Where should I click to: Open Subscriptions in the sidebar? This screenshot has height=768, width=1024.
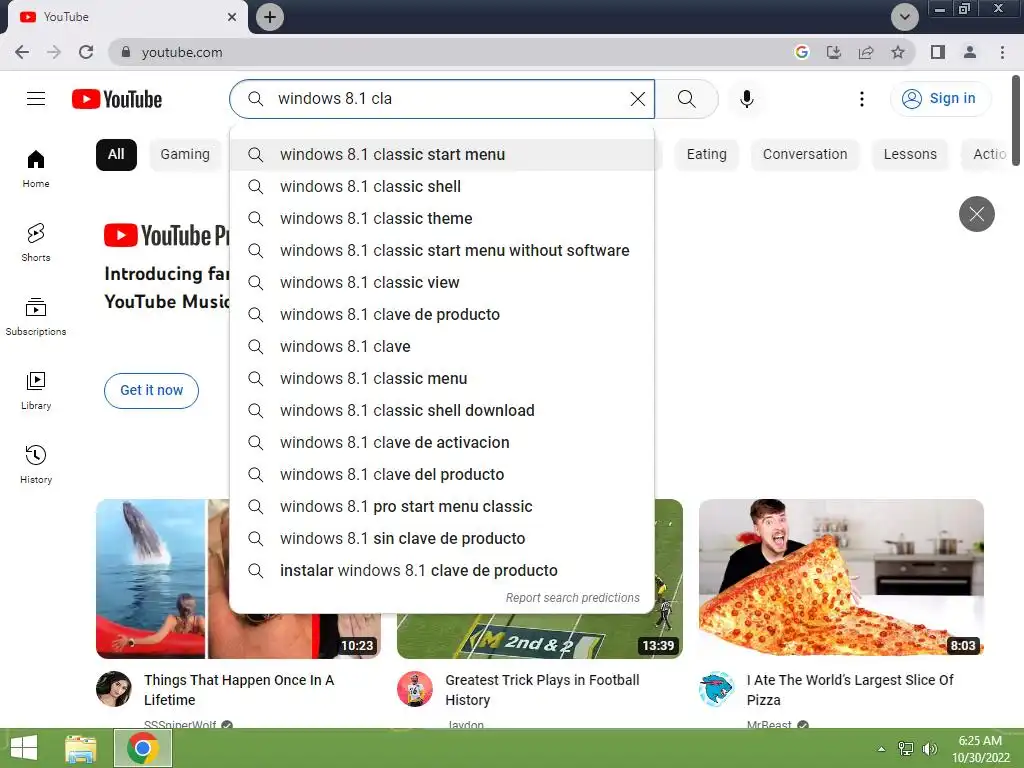[36, 317]
